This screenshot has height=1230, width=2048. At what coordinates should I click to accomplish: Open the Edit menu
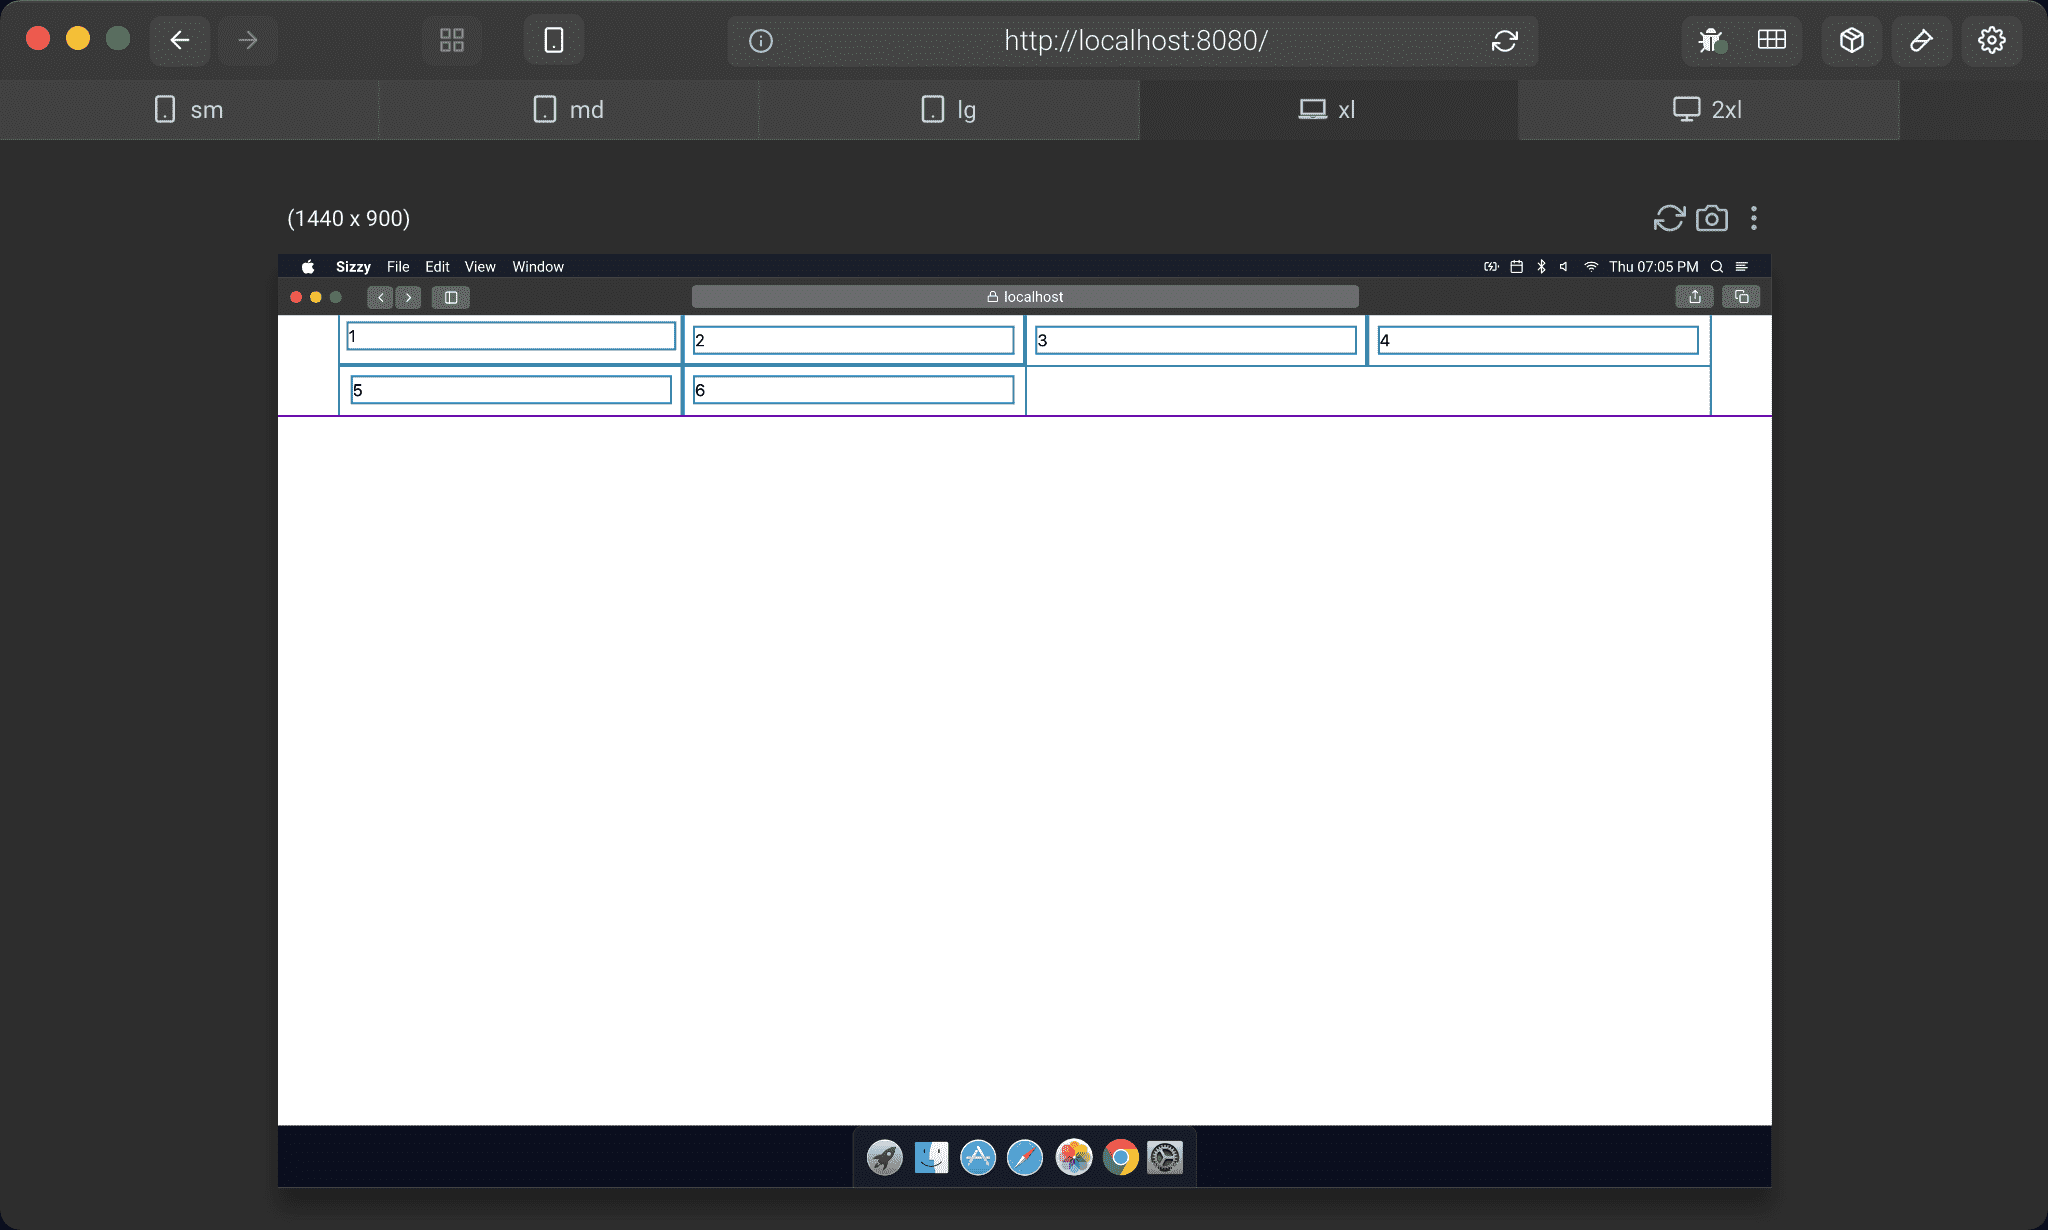(x=437, y=267)
